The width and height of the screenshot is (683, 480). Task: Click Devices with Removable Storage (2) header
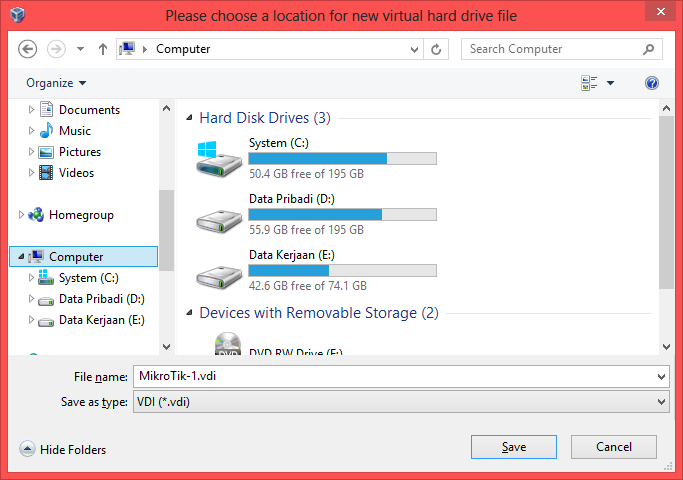319,313
